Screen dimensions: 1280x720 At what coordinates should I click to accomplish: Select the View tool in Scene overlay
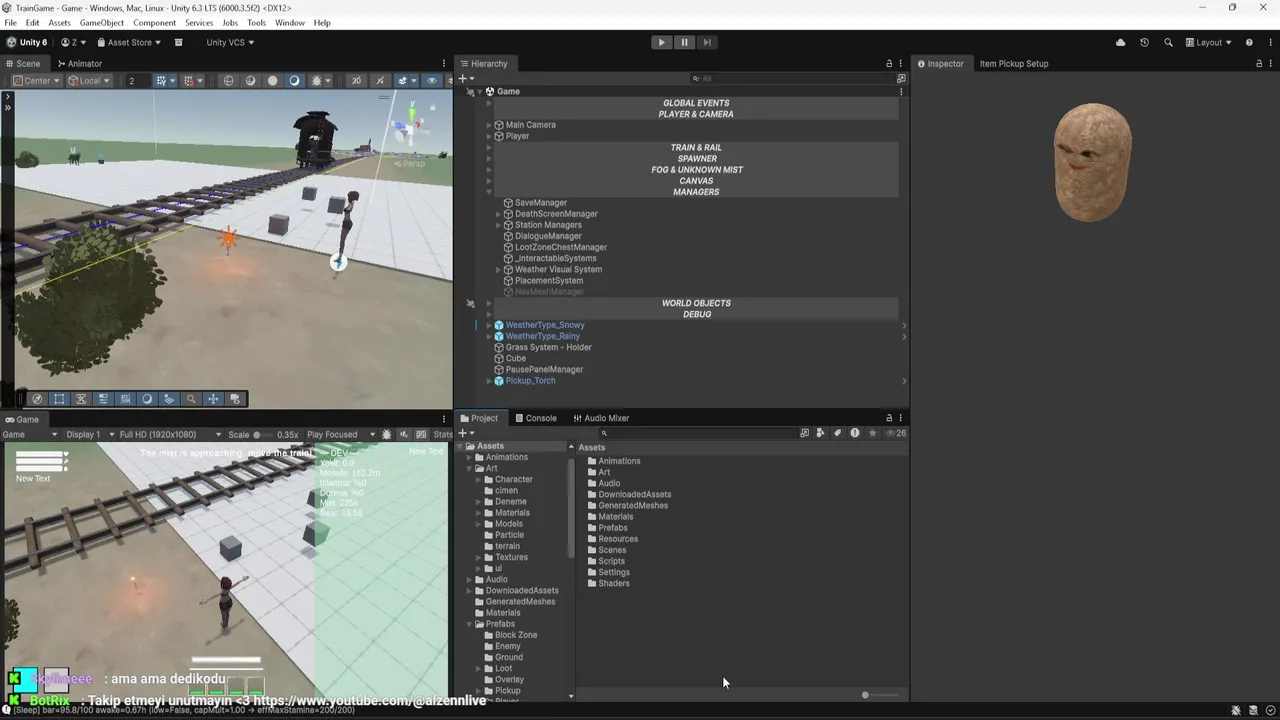coord(37,399)
